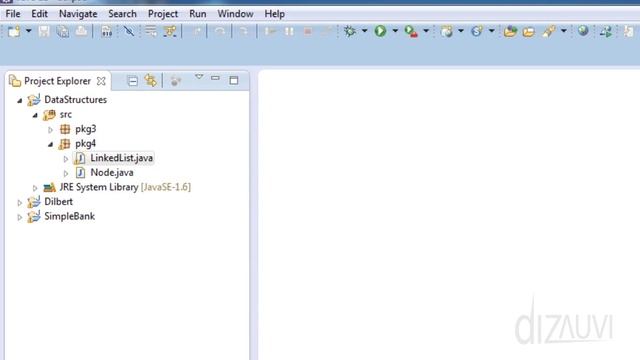
Task: Expand the SimpleBank project
Action: [x=20, y=218]
